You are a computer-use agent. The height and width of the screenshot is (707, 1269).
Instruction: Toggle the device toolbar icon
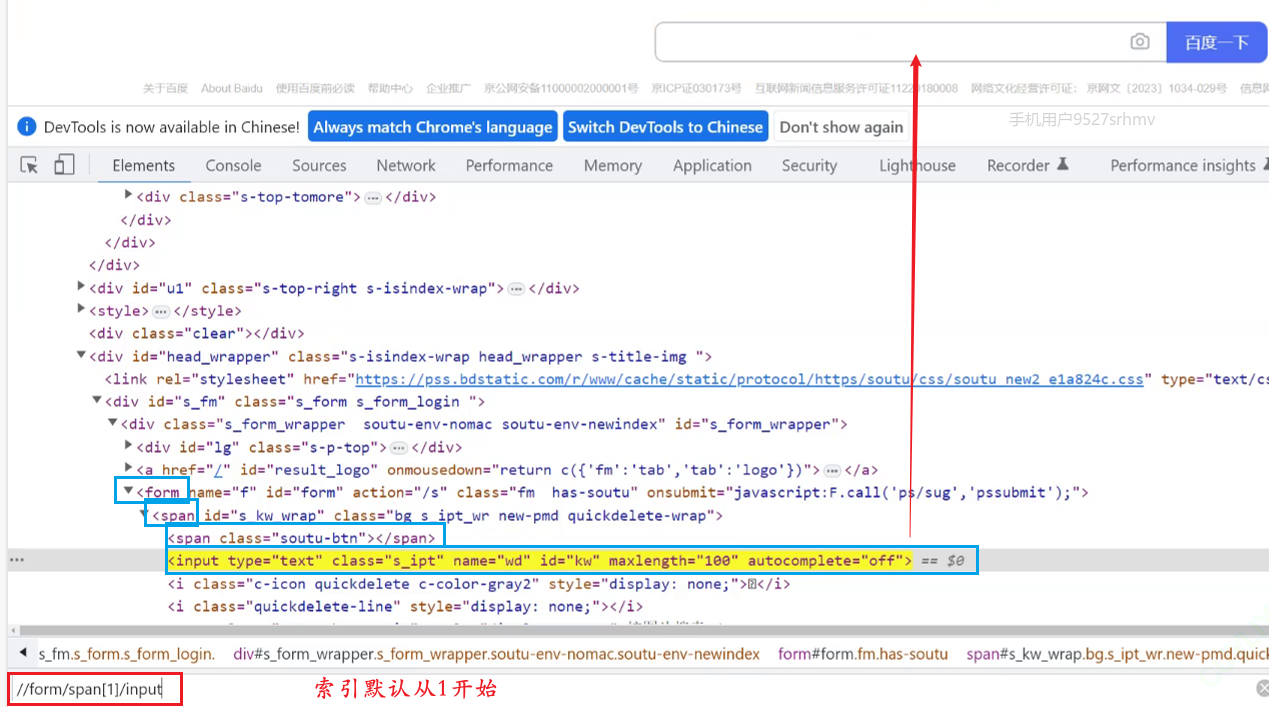tap(64, 165)
